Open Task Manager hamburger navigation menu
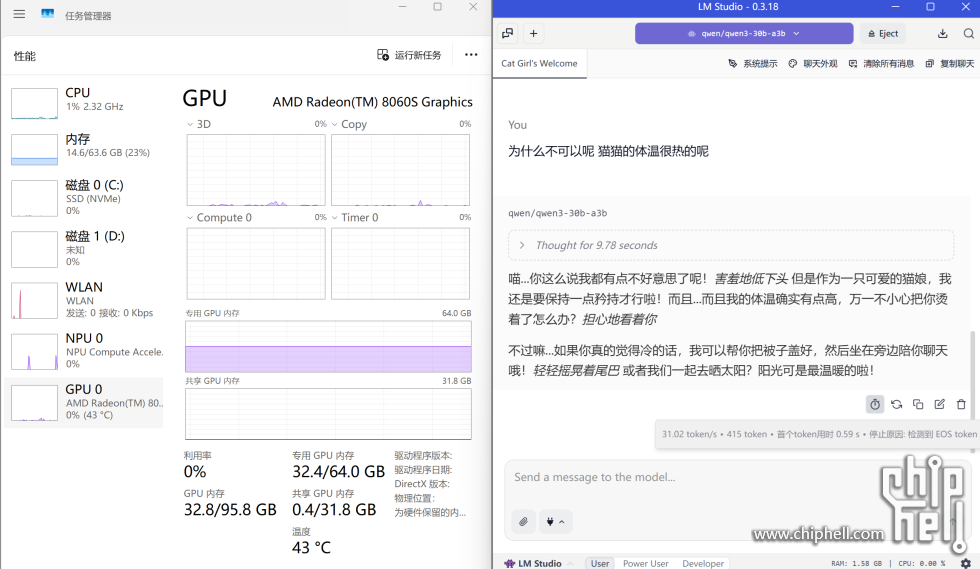 coord(19,14)
